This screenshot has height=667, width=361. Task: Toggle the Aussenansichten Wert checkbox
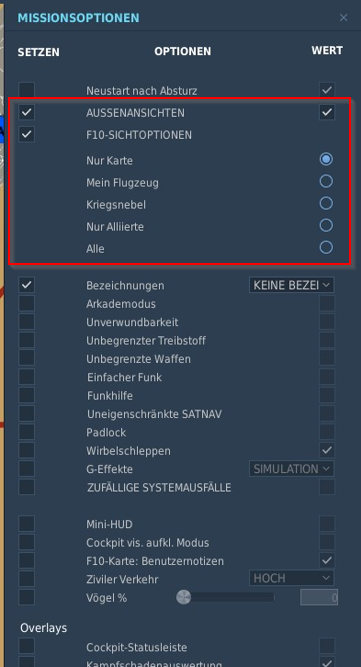(x=327, y=112)
